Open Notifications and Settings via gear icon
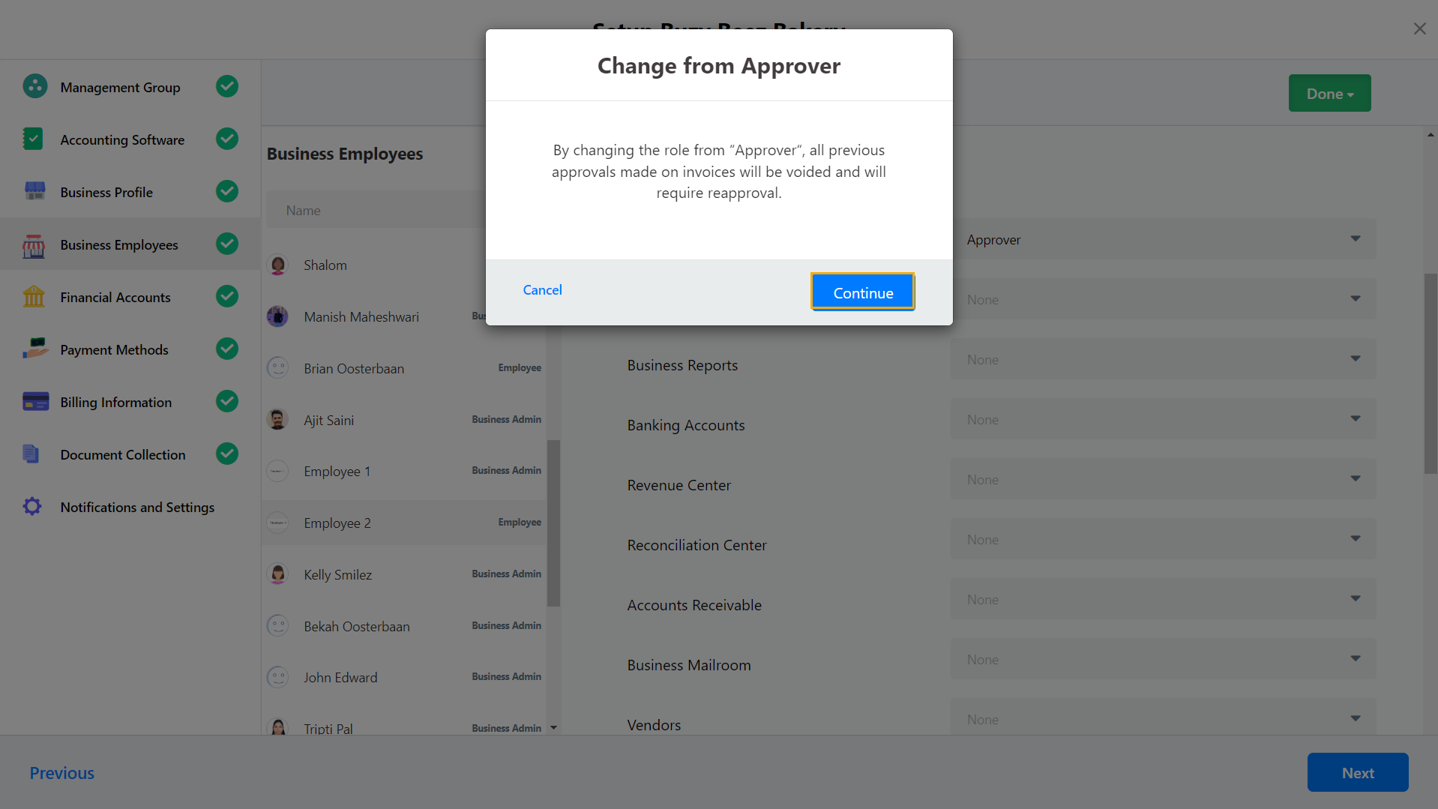Image resolution: width=1438 pixels, height=809 pixels. point(35,507)
